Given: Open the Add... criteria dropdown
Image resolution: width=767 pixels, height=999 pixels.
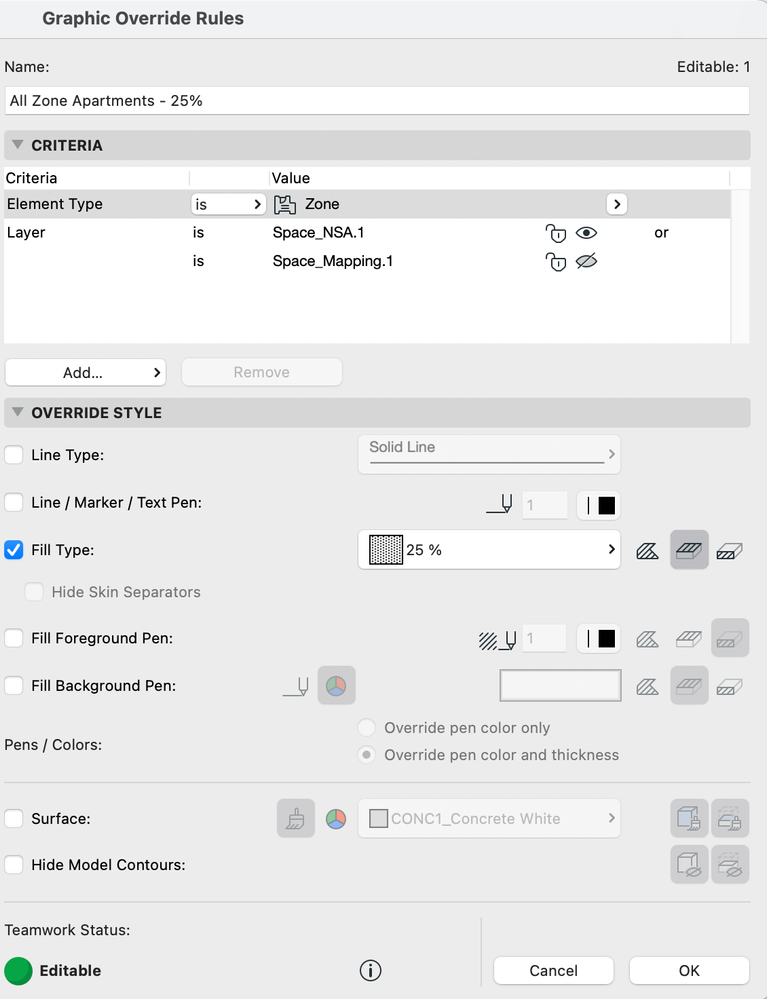Looking at the screenshot, I should 85,372.
